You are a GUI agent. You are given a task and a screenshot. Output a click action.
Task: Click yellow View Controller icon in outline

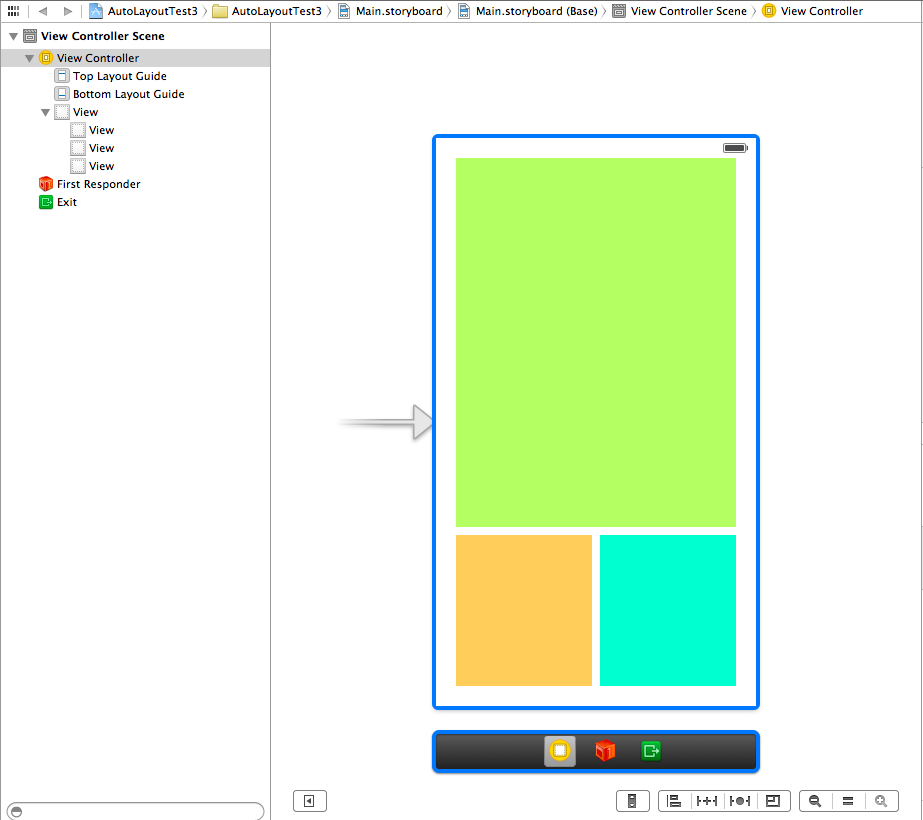(46, 58)
